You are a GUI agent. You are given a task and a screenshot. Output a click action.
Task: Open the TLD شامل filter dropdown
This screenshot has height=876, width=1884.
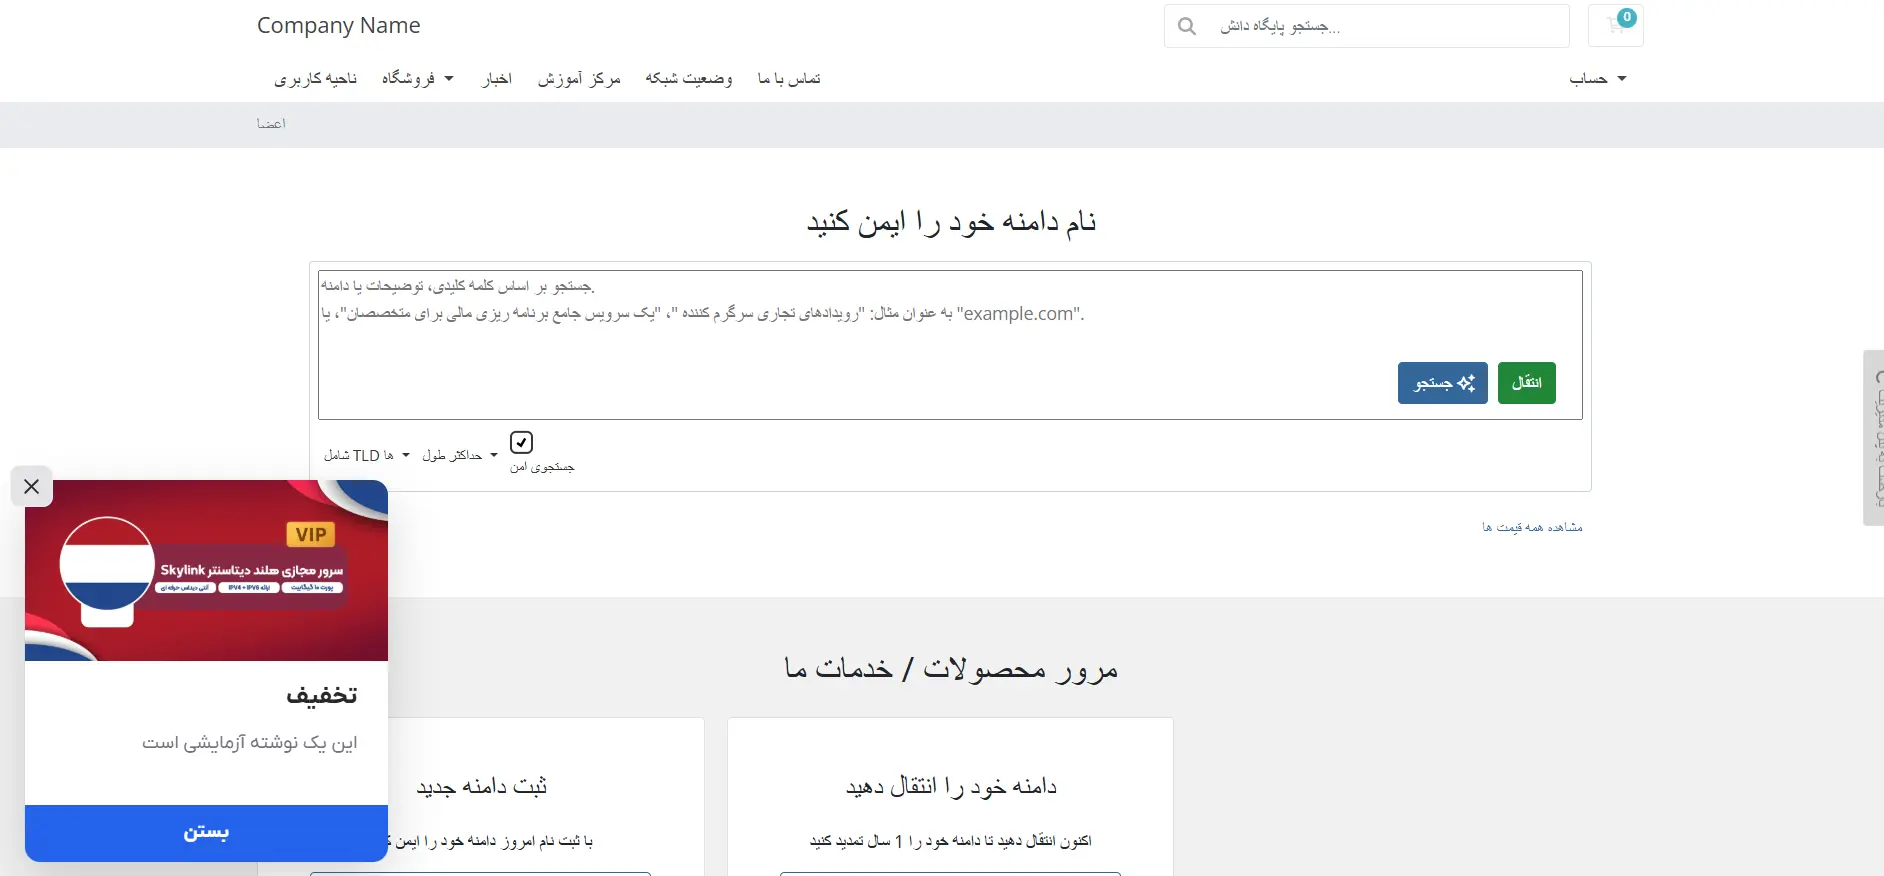coord(366,455)
